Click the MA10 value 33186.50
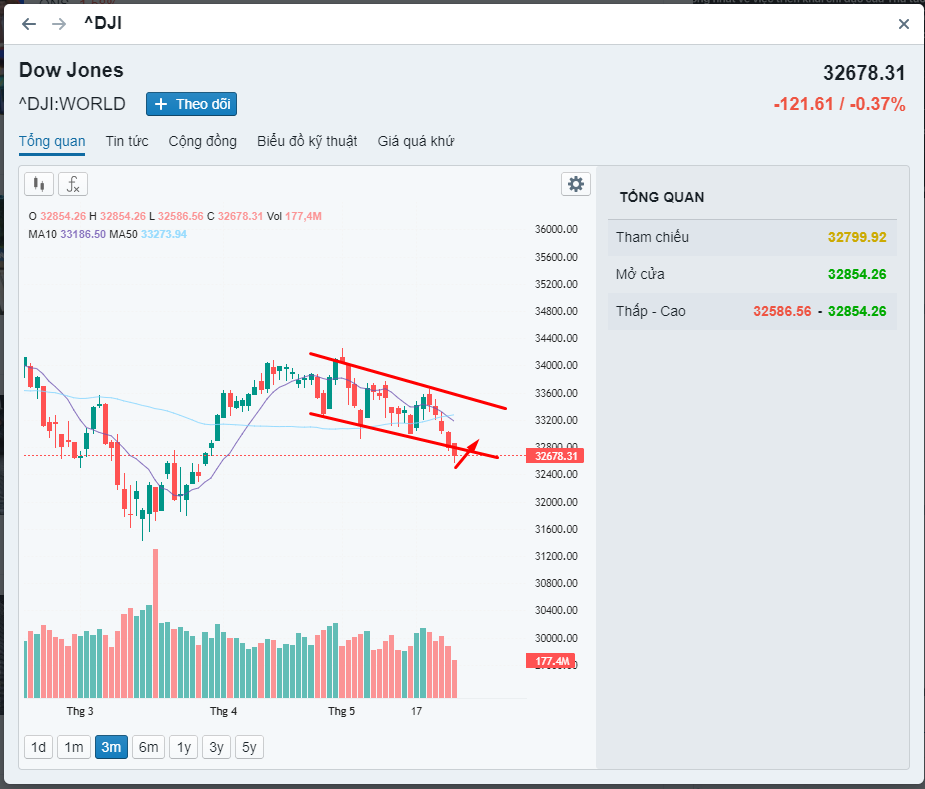925x789 pixels. pos(83,234)
